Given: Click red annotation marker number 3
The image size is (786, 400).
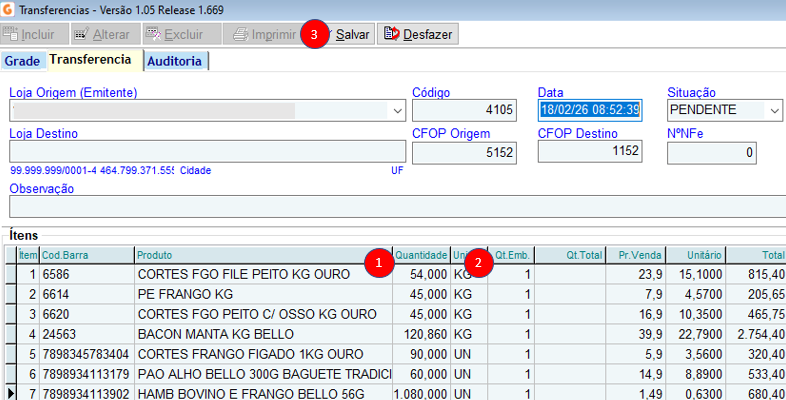Looking at the screenshot, I should (316, 34).
